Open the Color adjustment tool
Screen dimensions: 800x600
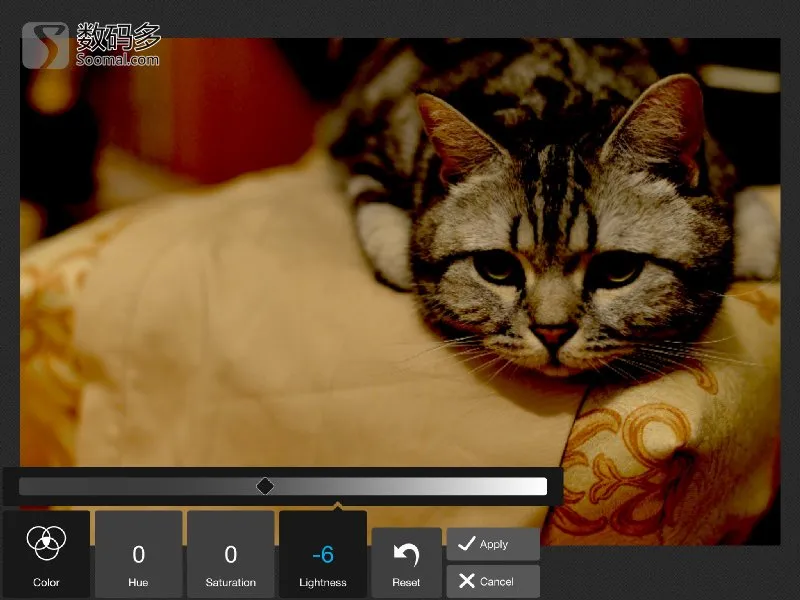point(46,554)
